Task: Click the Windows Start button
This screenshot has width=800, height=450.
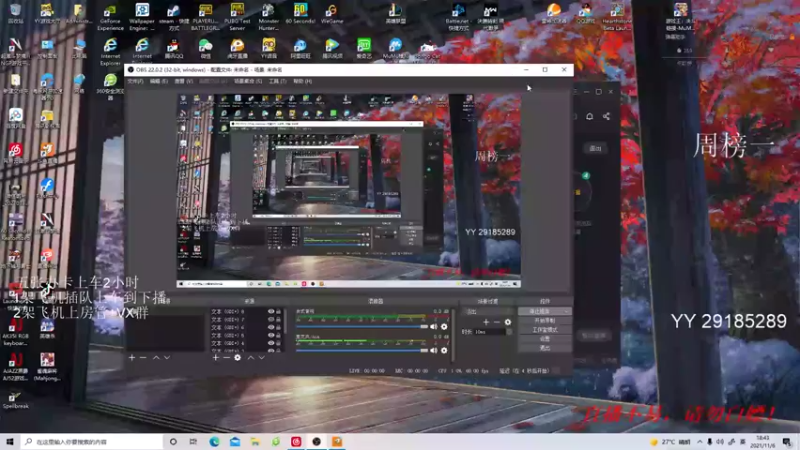Action: coord(10,442)
